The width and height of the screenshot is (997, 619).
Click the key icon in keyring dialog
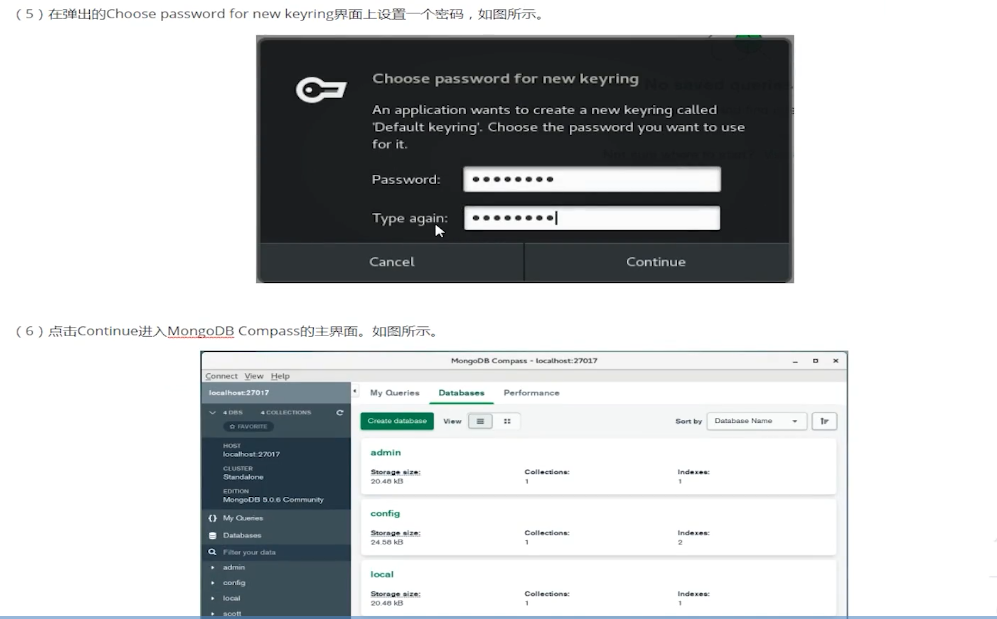[x=321, y=90]
